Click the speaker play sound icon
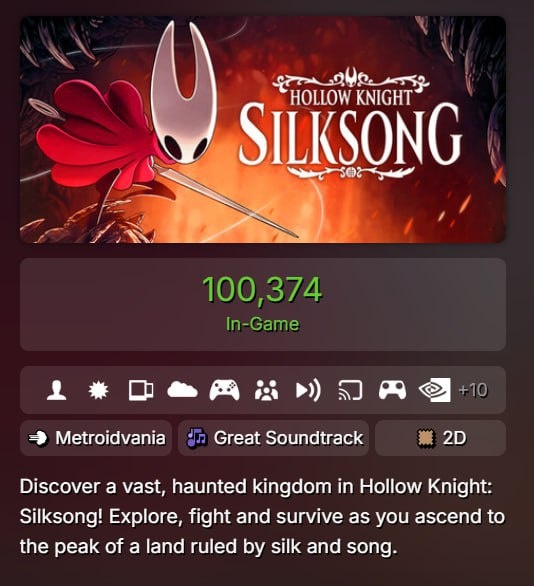 pos(308,390)
